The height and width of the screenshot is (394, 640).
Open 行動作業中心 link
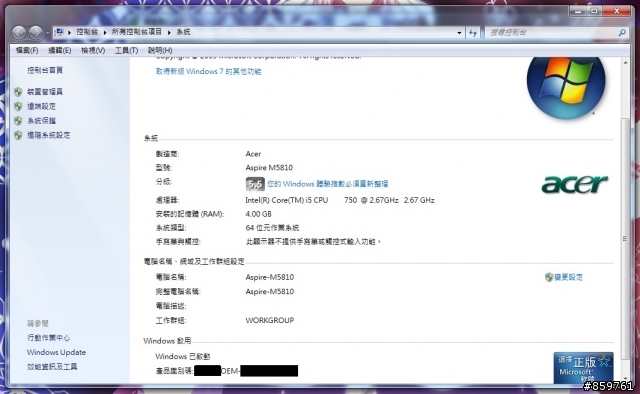pos(48,338)
